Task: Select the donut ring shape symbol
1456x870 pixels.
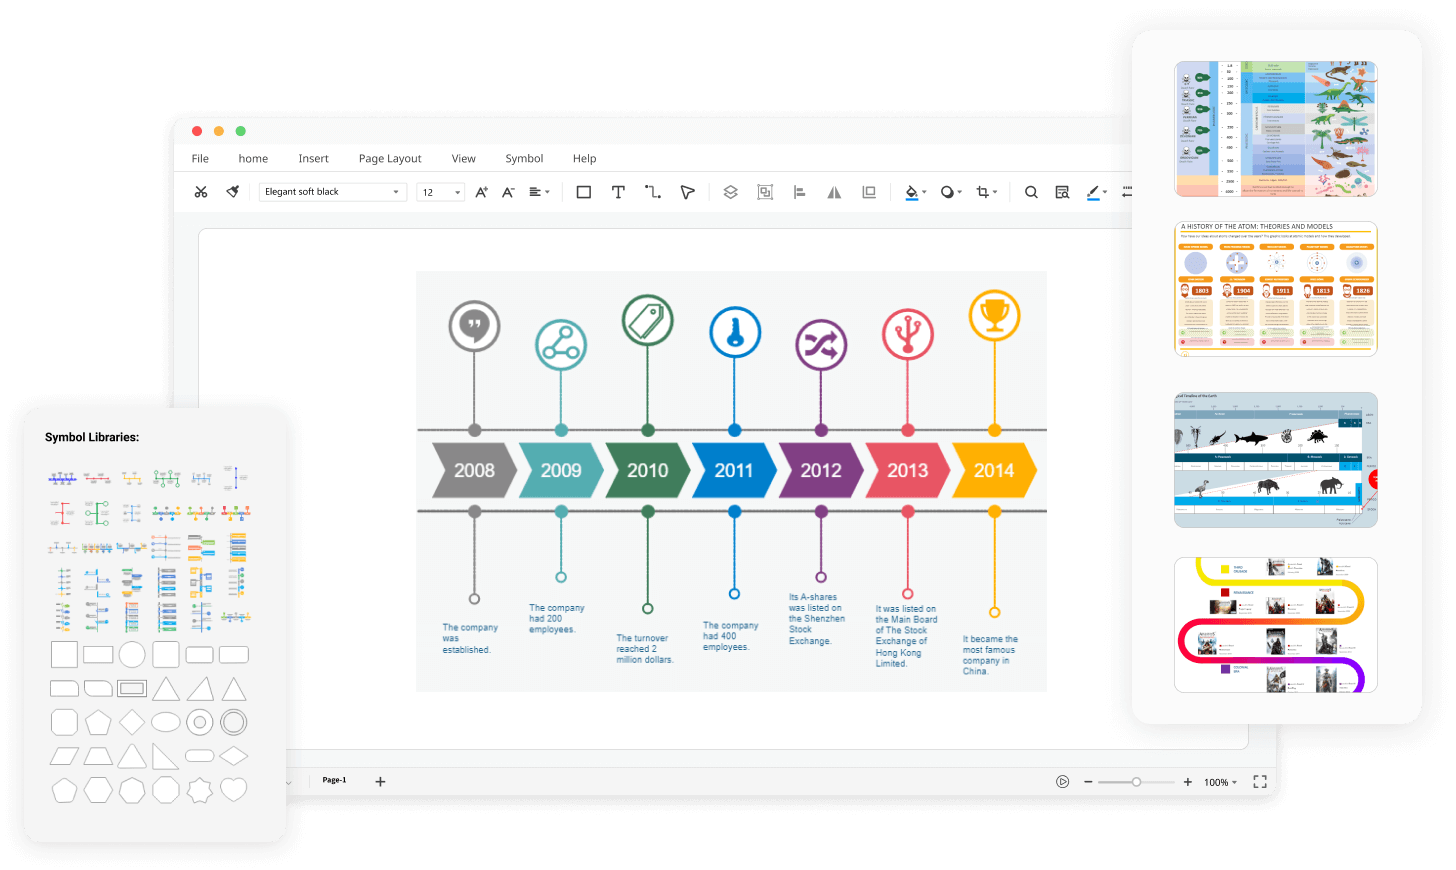Action: (x=200, y=722)
